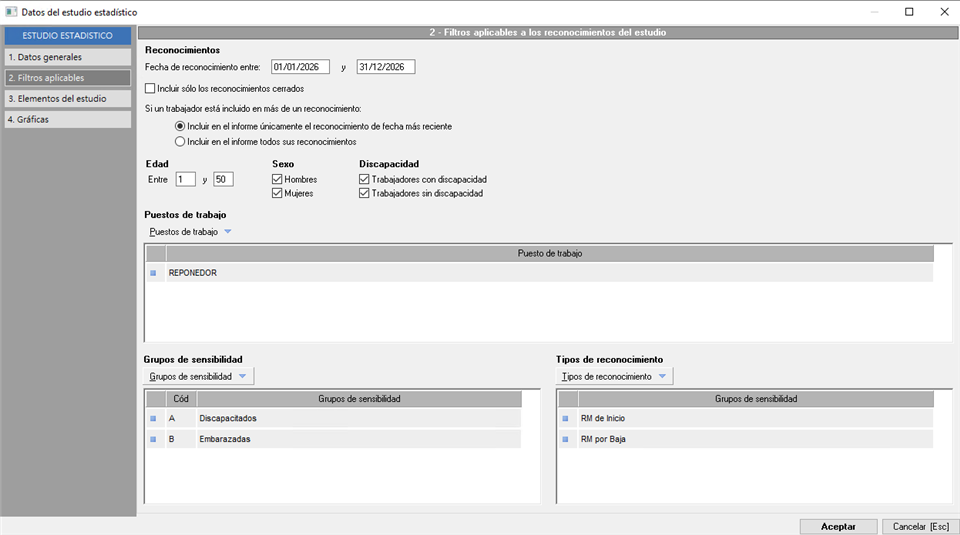Select the 'RM por Baja' row

coord(746,440)
